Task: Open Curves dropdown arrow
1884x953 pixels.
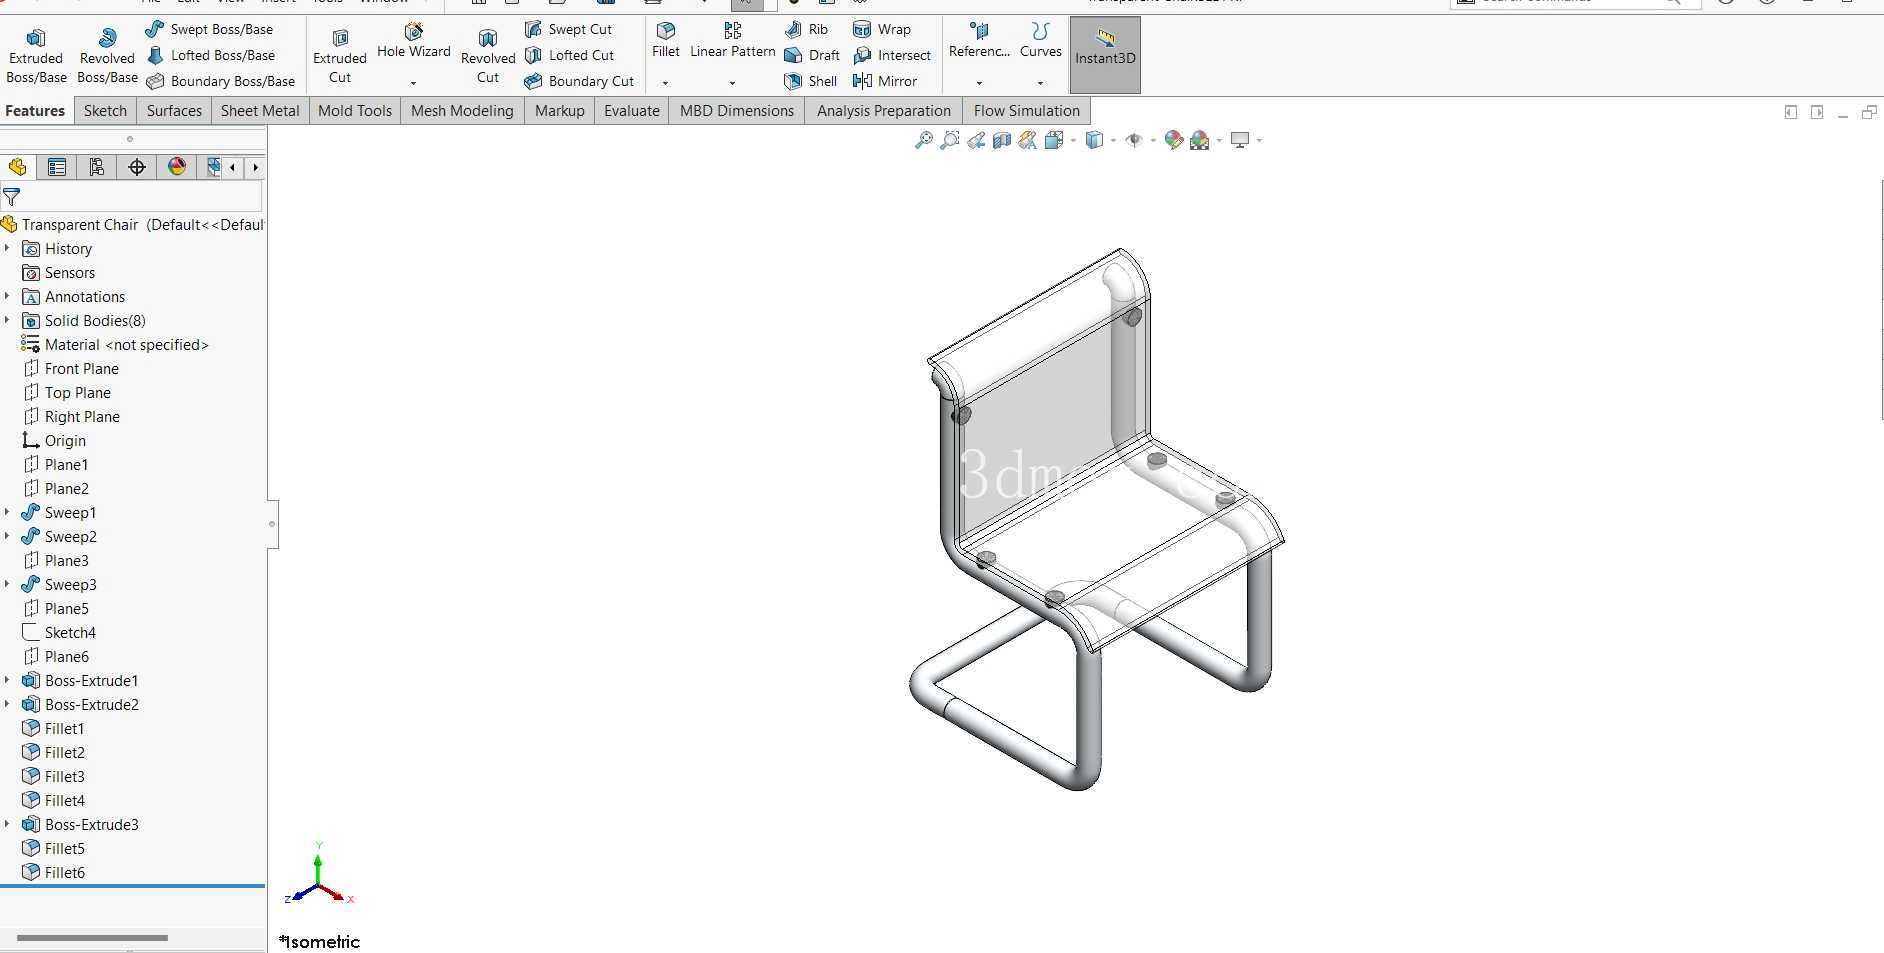Action: (1040, 83)
